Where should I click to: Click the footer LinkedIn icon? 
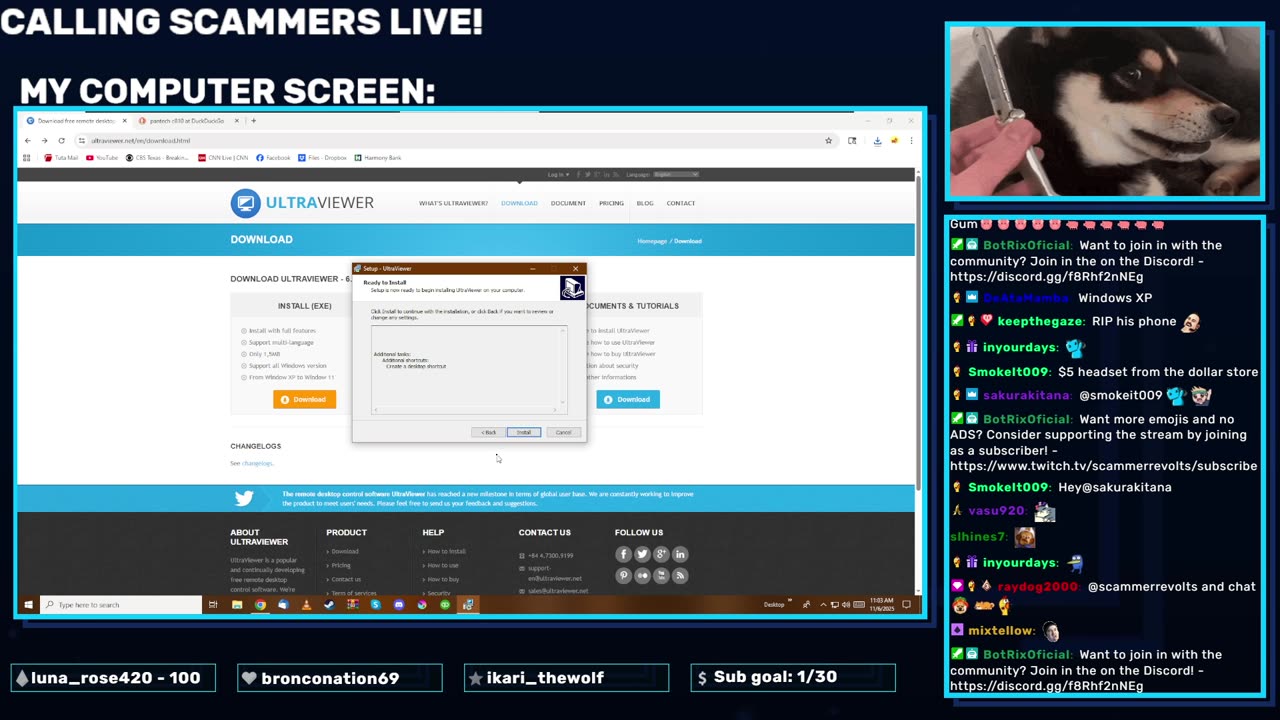click(680, 554)
